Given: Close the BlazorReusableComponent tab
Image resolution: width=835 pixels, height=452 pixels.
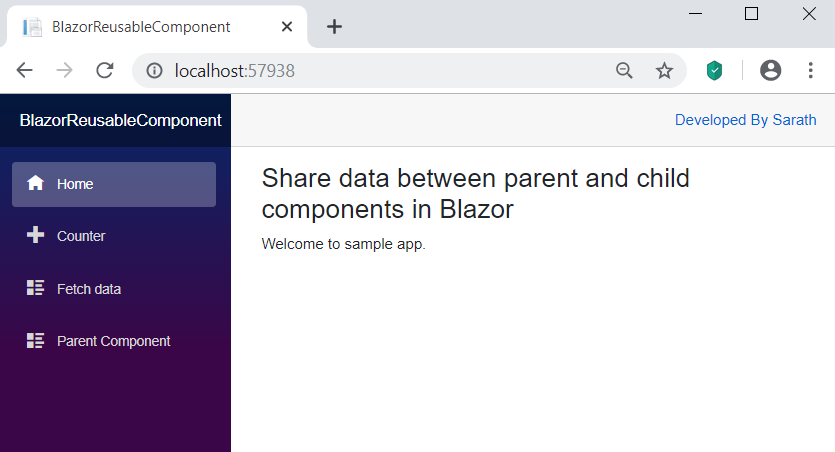Looking at the screenshot, I should coord(287,27).
